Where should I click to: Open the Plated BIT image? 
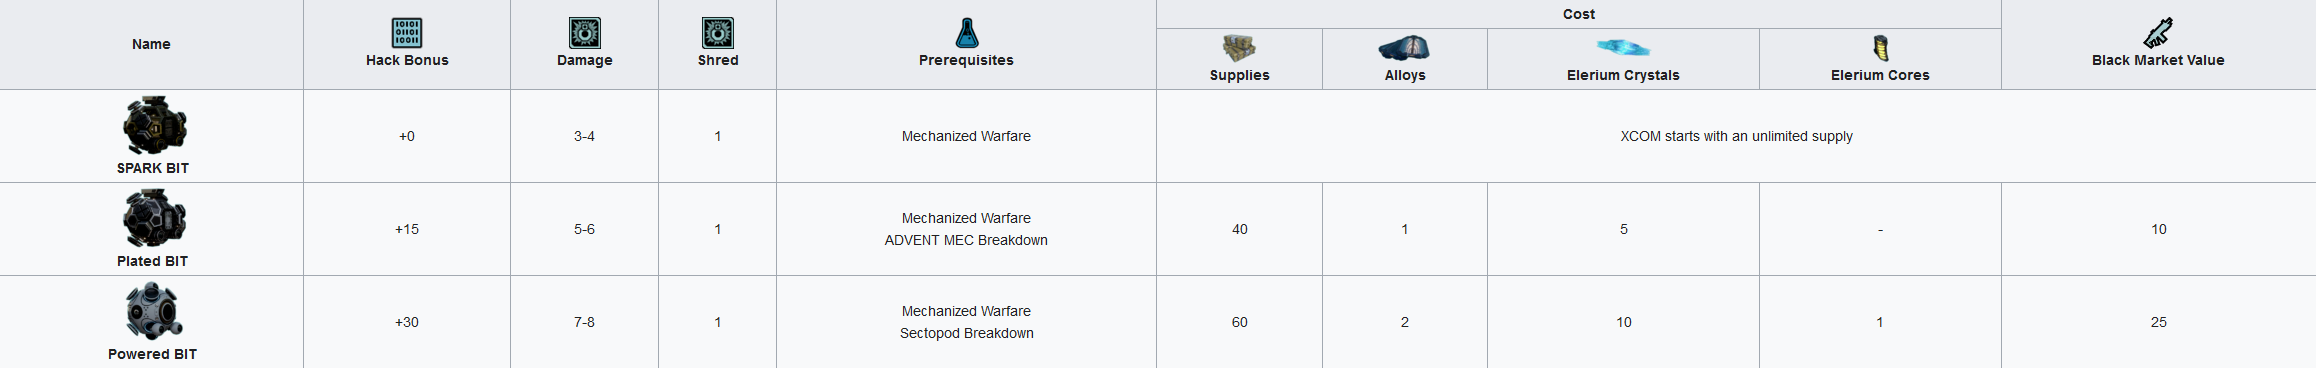[x=154, y=219]
